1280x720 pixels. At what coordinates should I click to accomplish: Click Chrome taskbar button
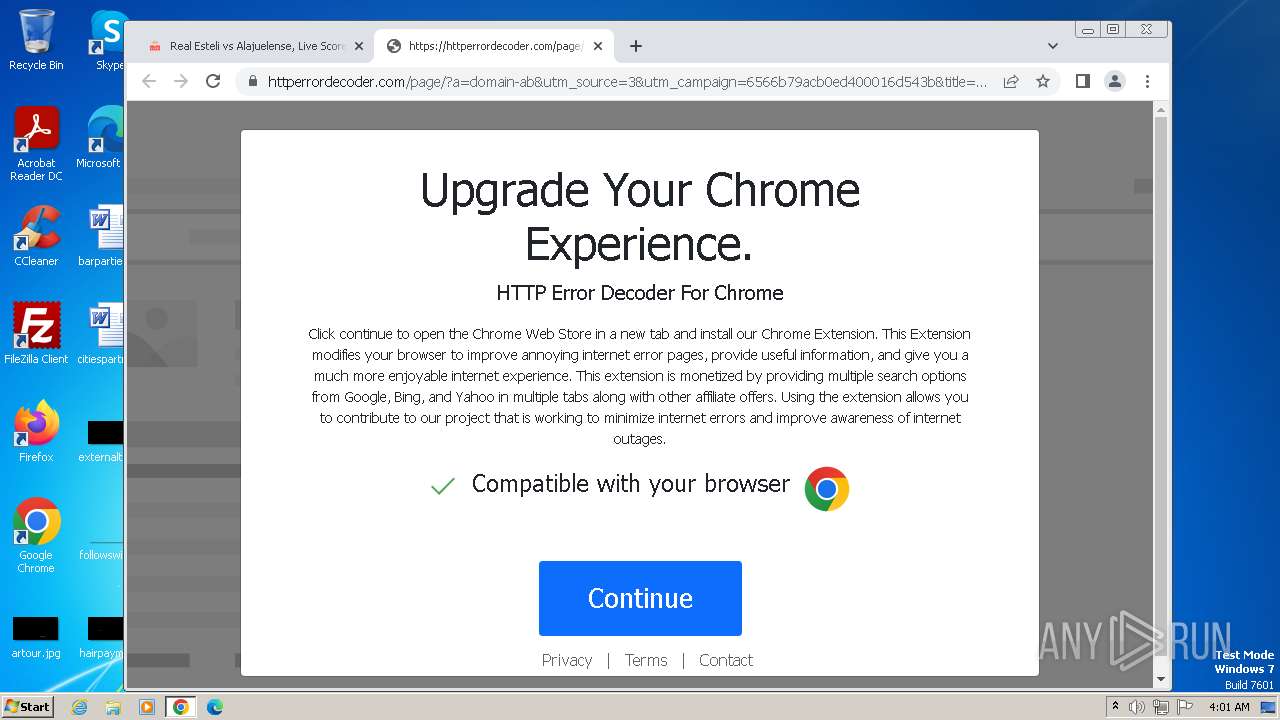[181, 707]
